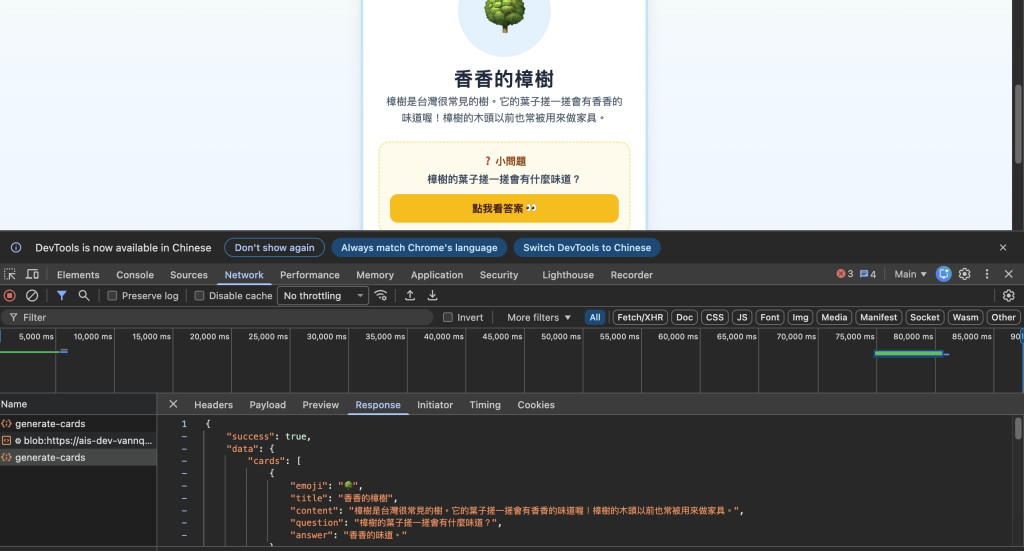The width and height of the screenshot is (1024, 551).
Task: Open the Main context dropdown
Action: pyautogui.click(x=910, y=274)
